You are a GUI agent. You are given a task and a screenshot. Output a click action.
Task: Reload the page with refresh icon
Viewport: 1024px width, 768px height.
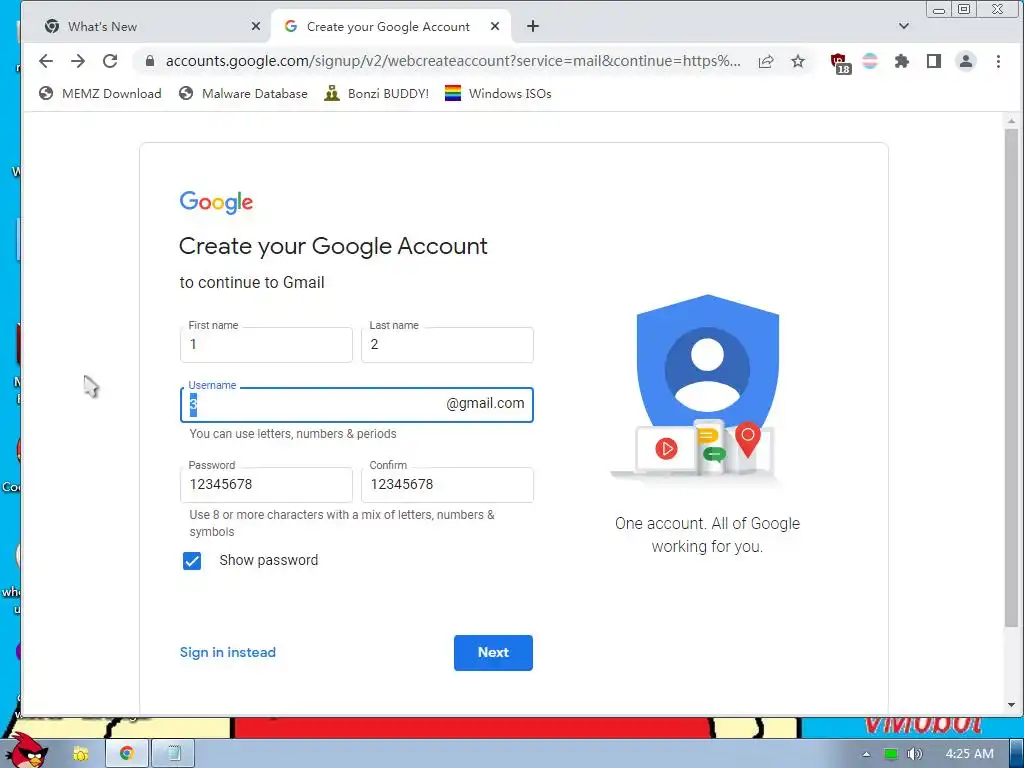pyautogui.click(x=110, y=61)
